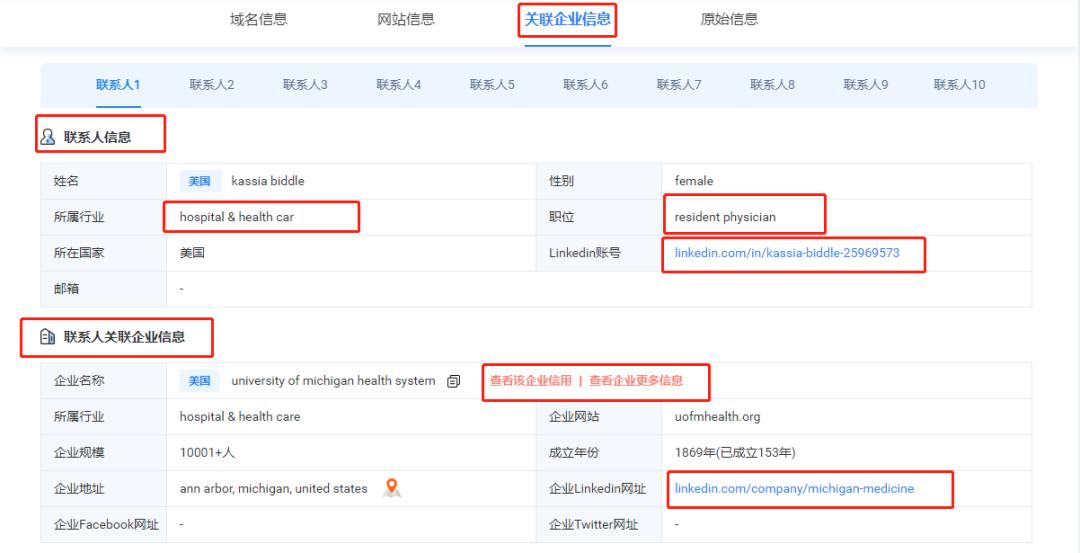This screenshot has height=553, width=1080.
Task: Click the 企业Facebook网址 label
Action: pos(106,525)
